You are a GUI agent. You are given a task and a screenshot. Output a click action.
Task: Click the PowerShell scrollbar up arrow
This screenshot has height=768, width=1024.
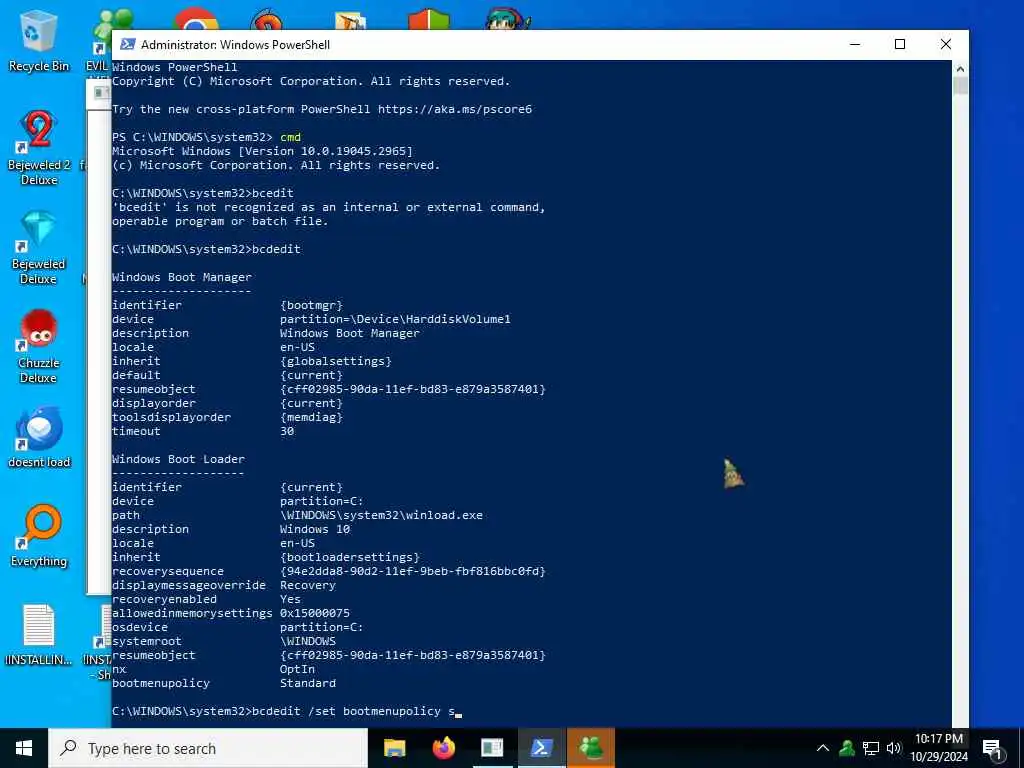pyautogui.click(x=960, y=69)
